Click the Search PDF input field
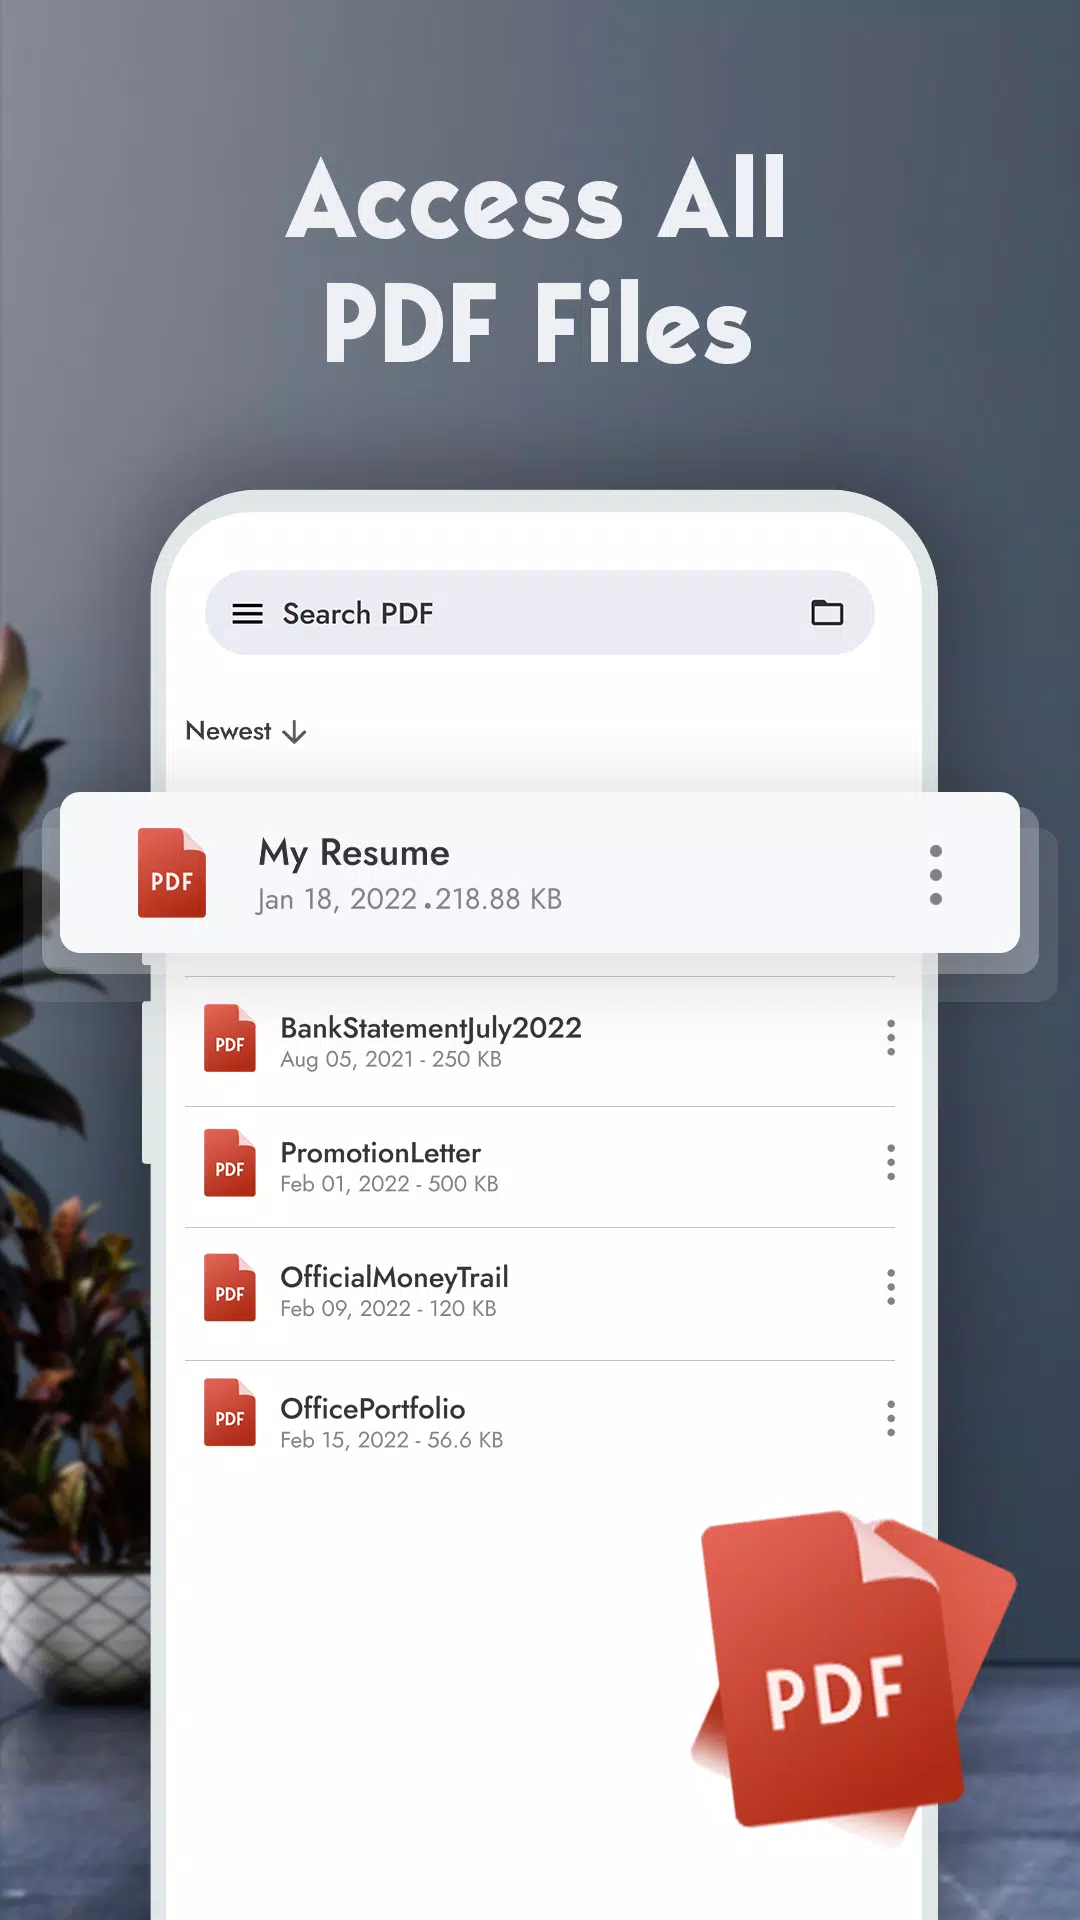The image size is (1080, 1920). [x=540, y=613]
